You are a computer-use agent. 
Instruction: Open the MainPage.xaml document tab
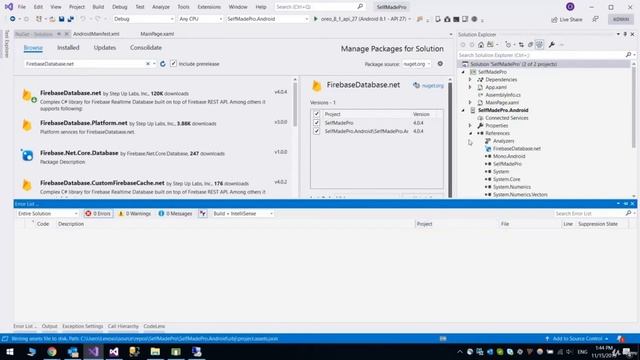(x=157, y=34)
